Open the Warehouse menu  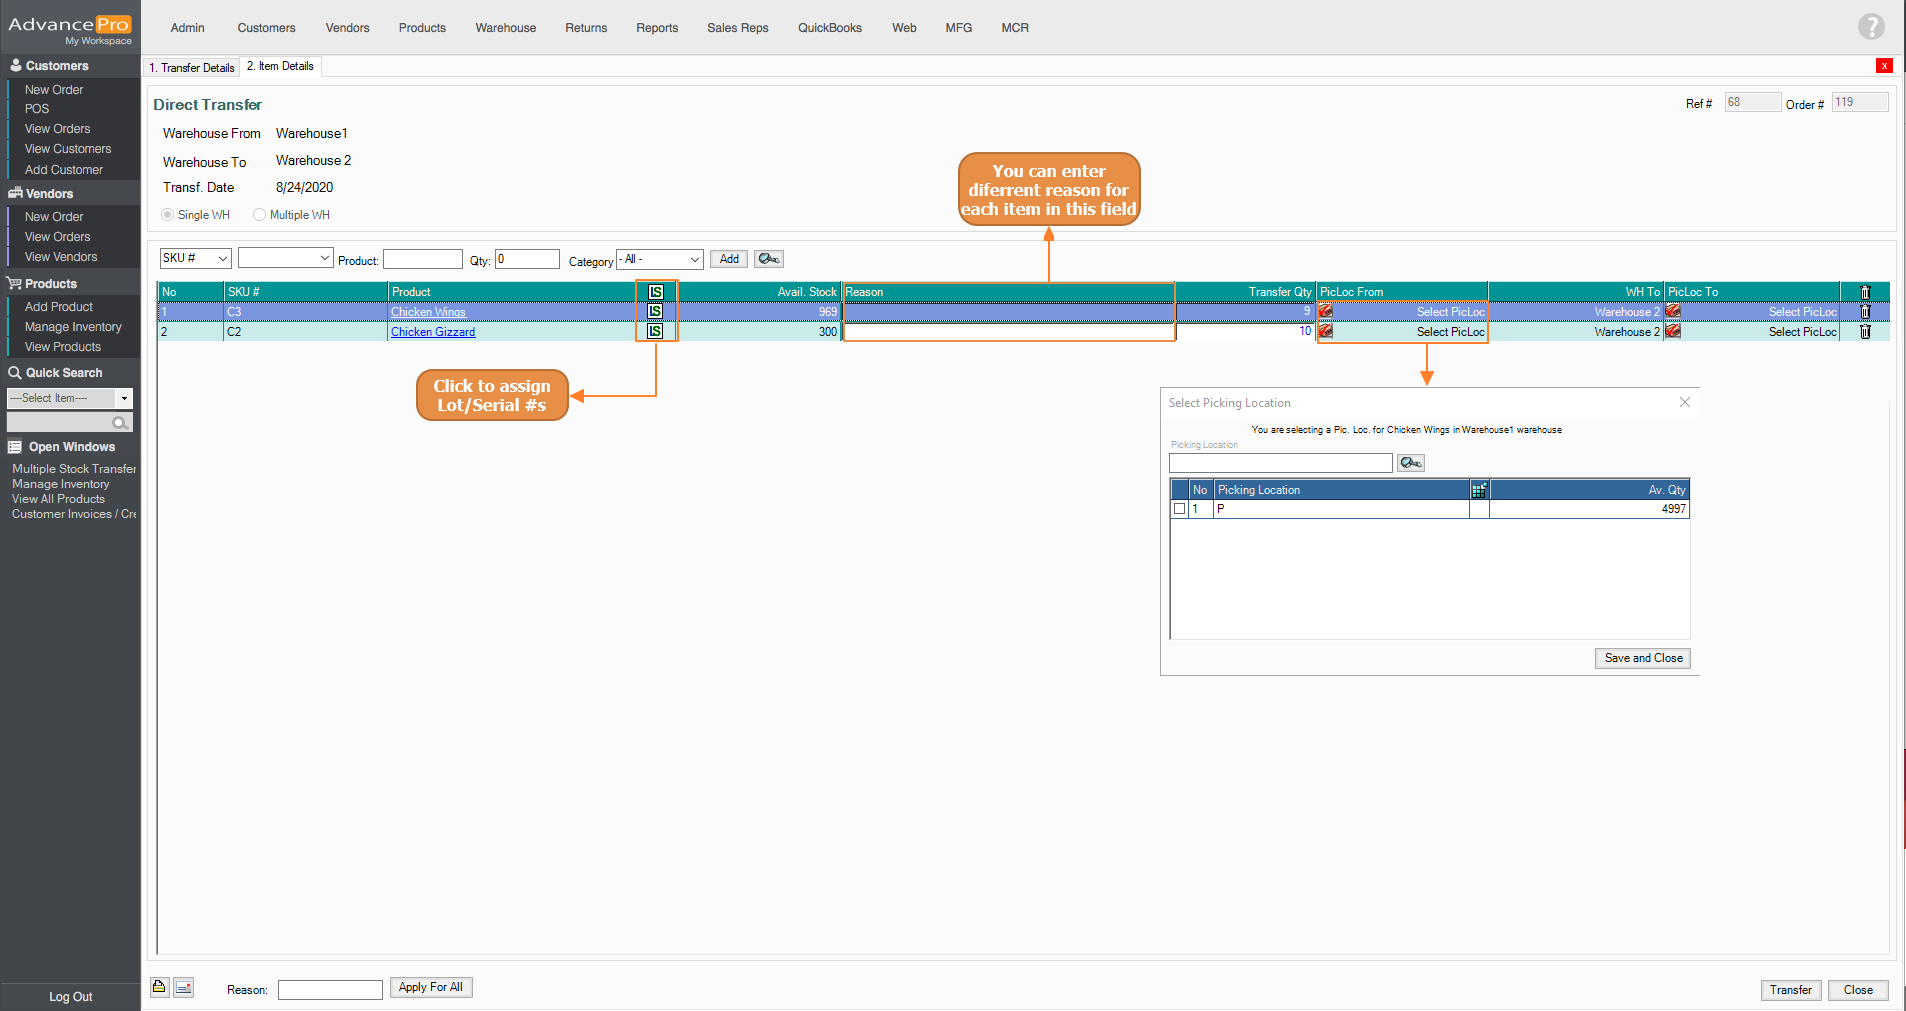(x=505, y=28)
